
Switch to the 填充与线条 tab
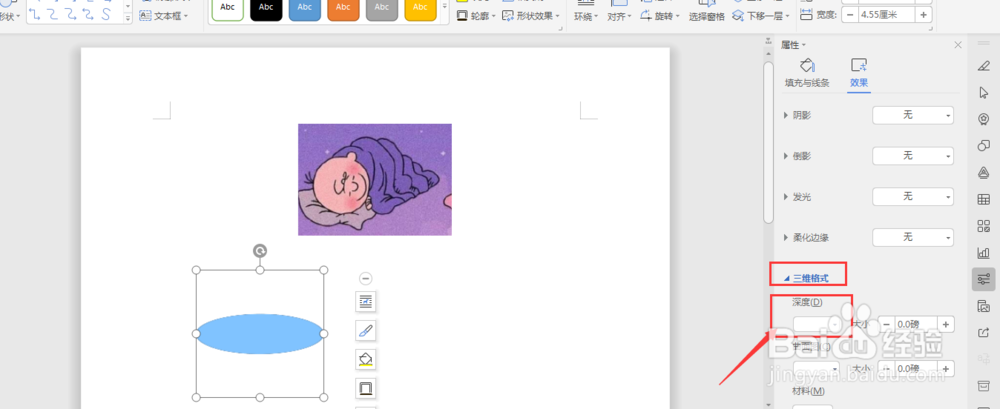(807, 73)
